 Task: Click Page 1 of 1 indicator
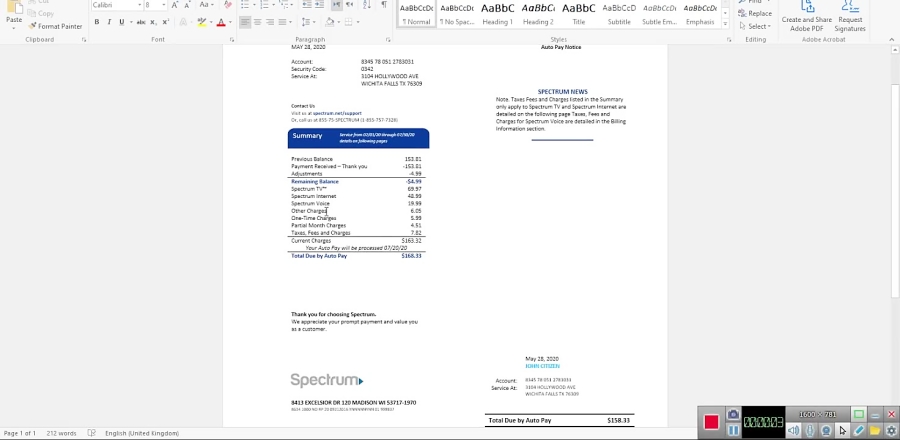pyautogui.click(x=20, y=433)
